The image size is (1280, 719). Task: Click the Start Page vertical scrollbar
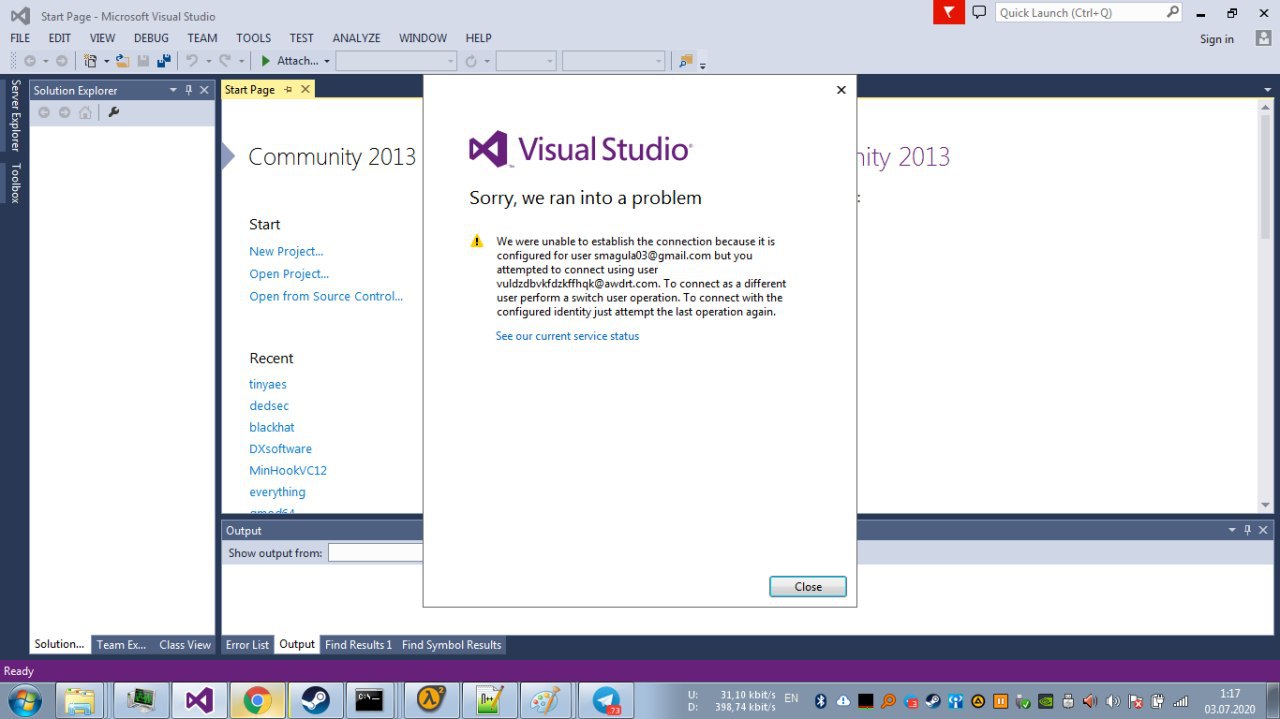click(1267, 306)
